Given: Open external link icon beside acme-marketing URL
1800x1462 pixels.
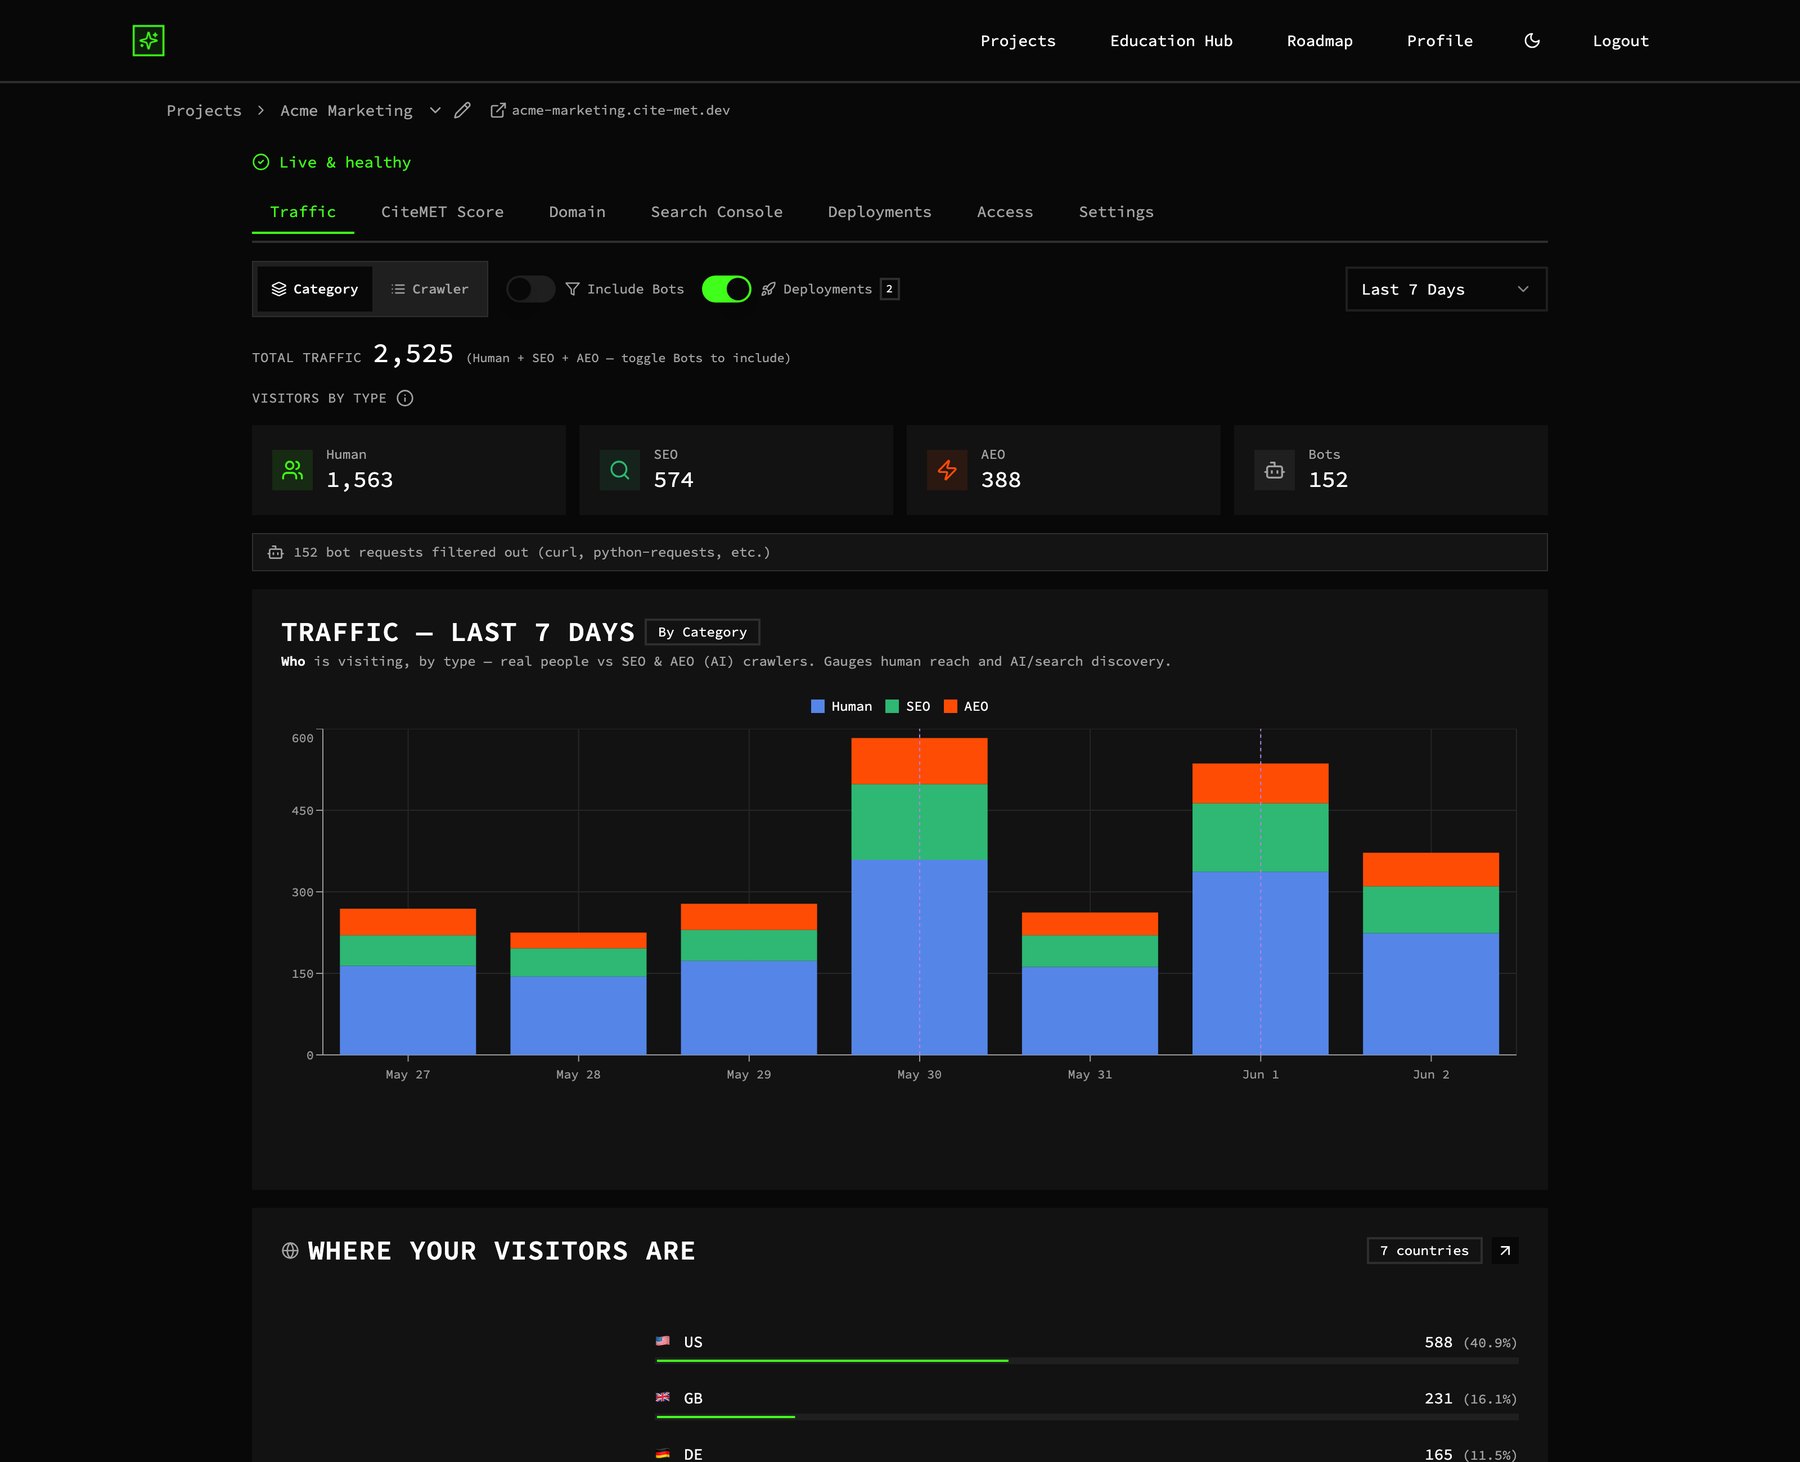Looking at the screenshot, I should [497, 110].
